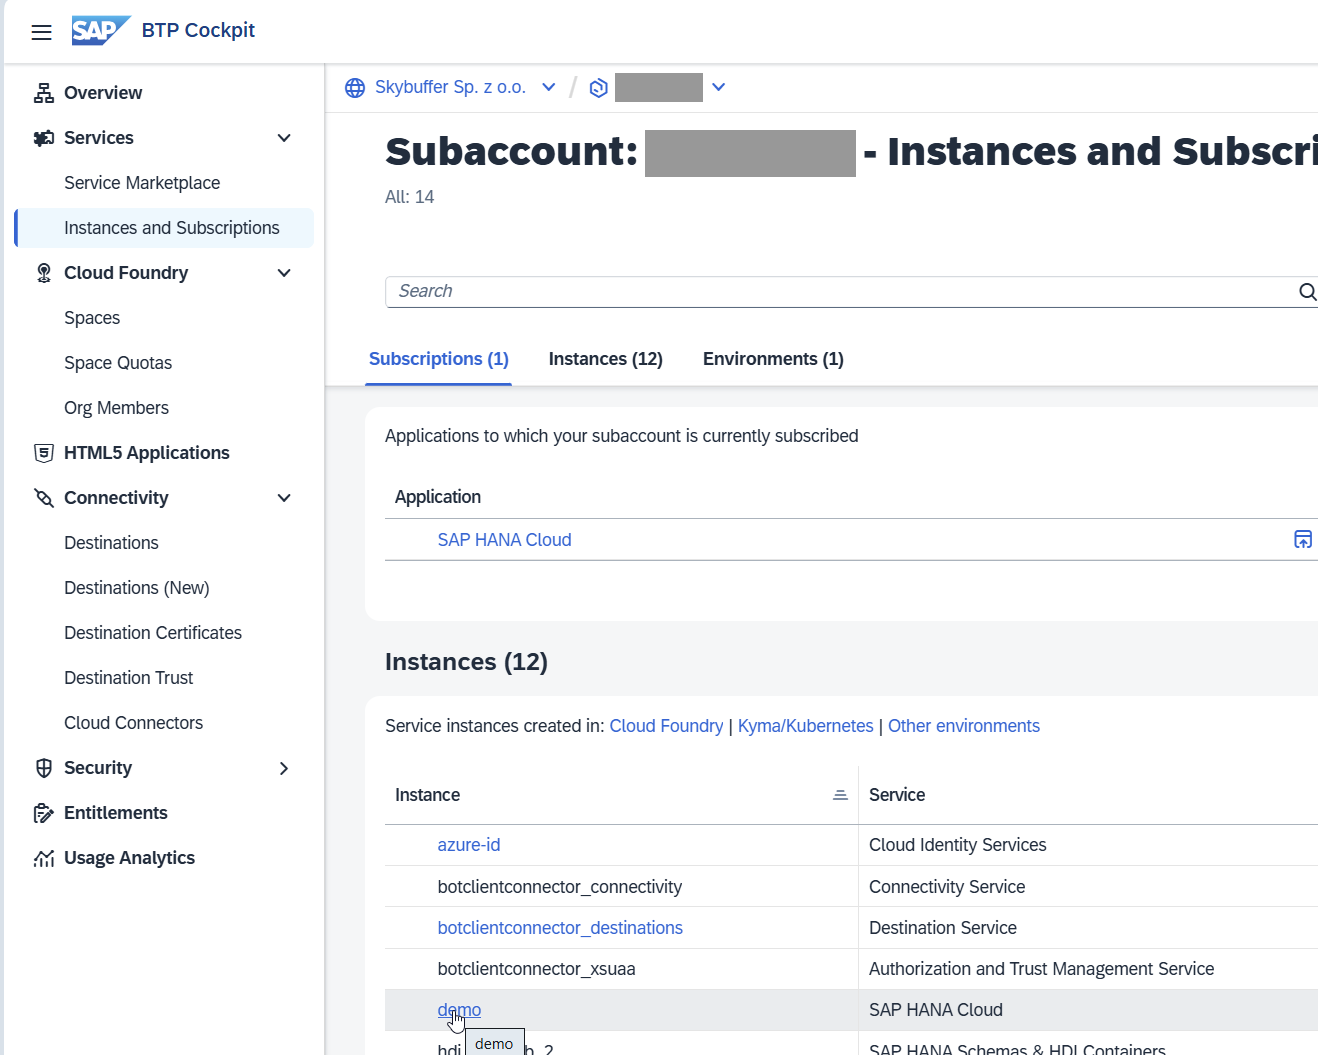Click the Connectivity Service cell
The height and width of the screenshot is (1055, 1318).
pos(947,887)
